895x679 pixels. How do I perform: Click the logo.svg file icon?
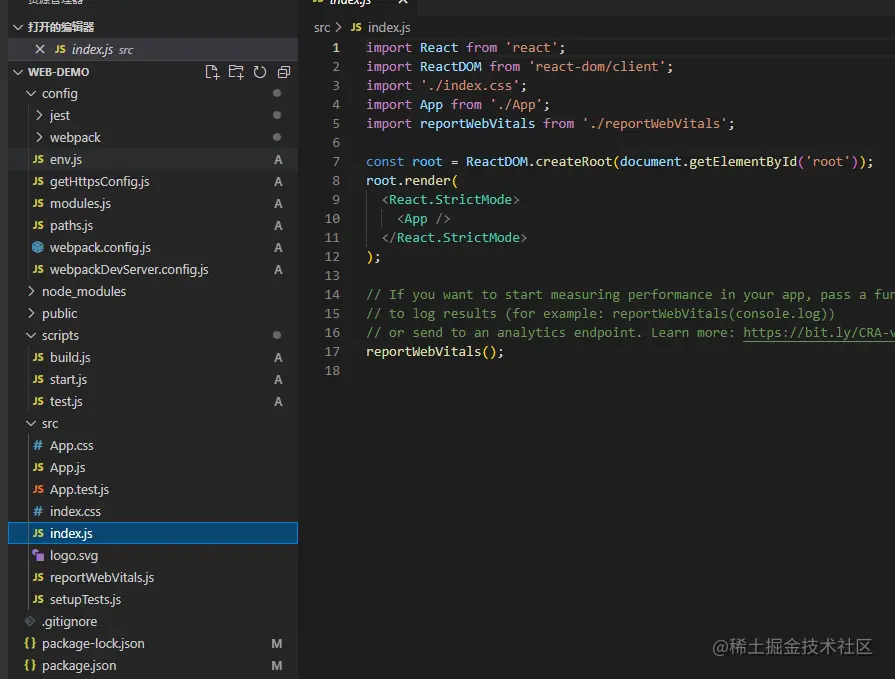(38, 555)
